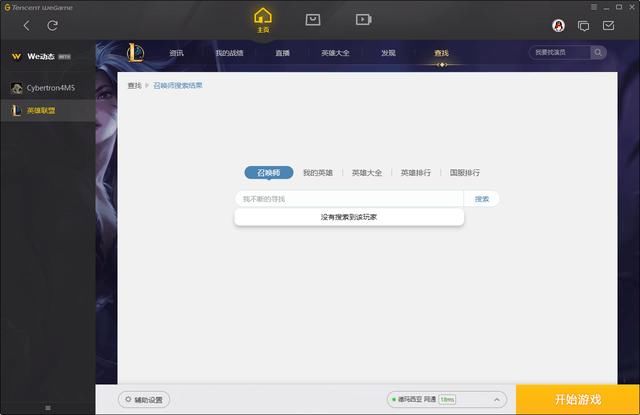Click the Cybertron4MS avatar icon
This screenshot has width=640, height=415.
point(17,88)
